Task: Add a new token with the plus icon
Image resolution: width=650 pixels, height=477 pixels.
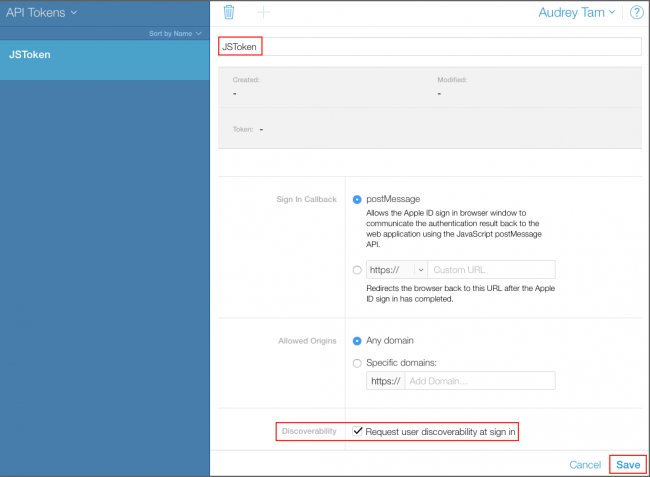Action: click(263, 12)
